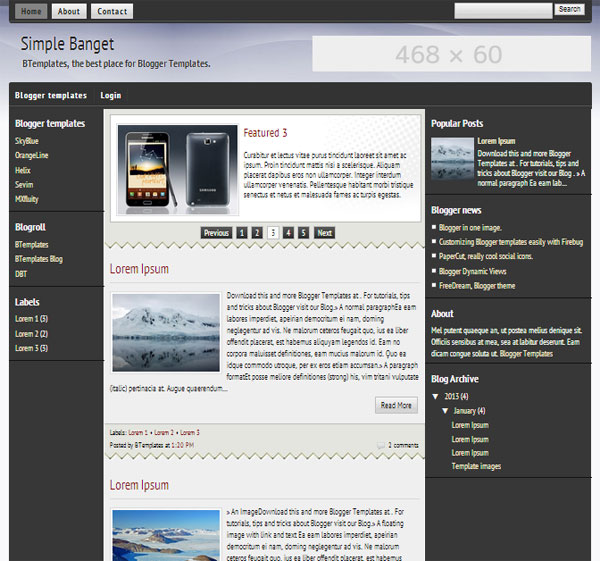600x561 pixels.
Task: Jump to featured slide 5
Action: point(303,233)
